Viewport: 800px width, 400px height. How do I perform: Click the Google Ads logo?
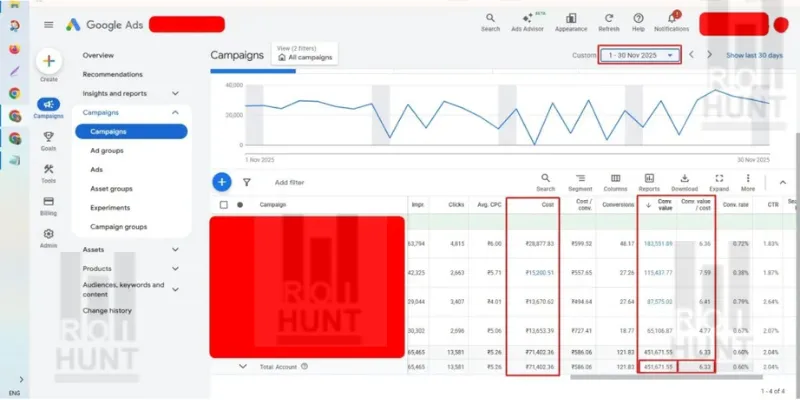coord(105,24)
